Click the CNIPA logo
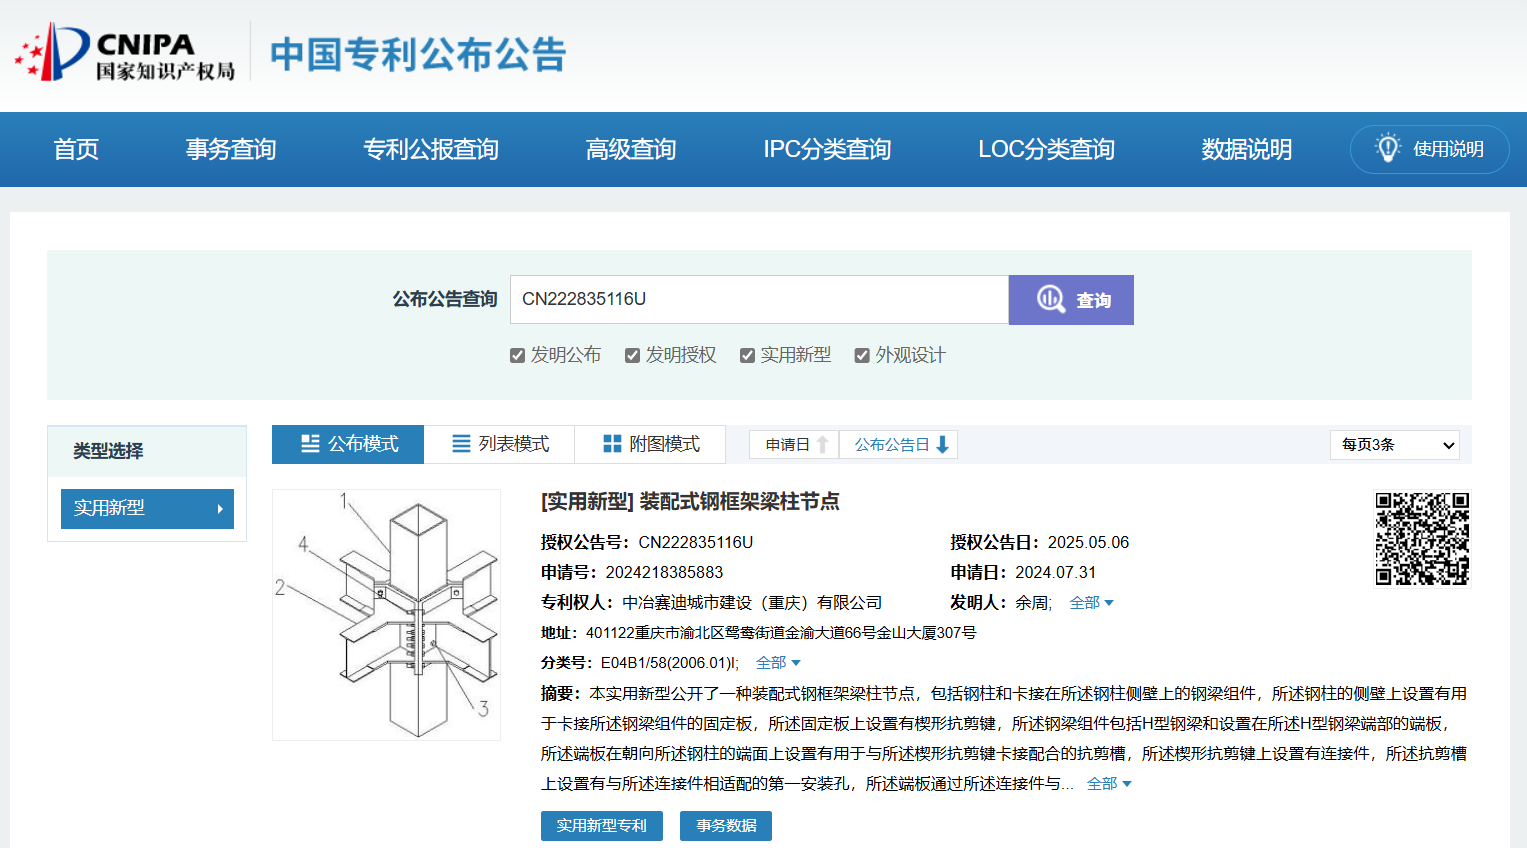This screenshot has width=1527, height=848. tap(125, 54)
